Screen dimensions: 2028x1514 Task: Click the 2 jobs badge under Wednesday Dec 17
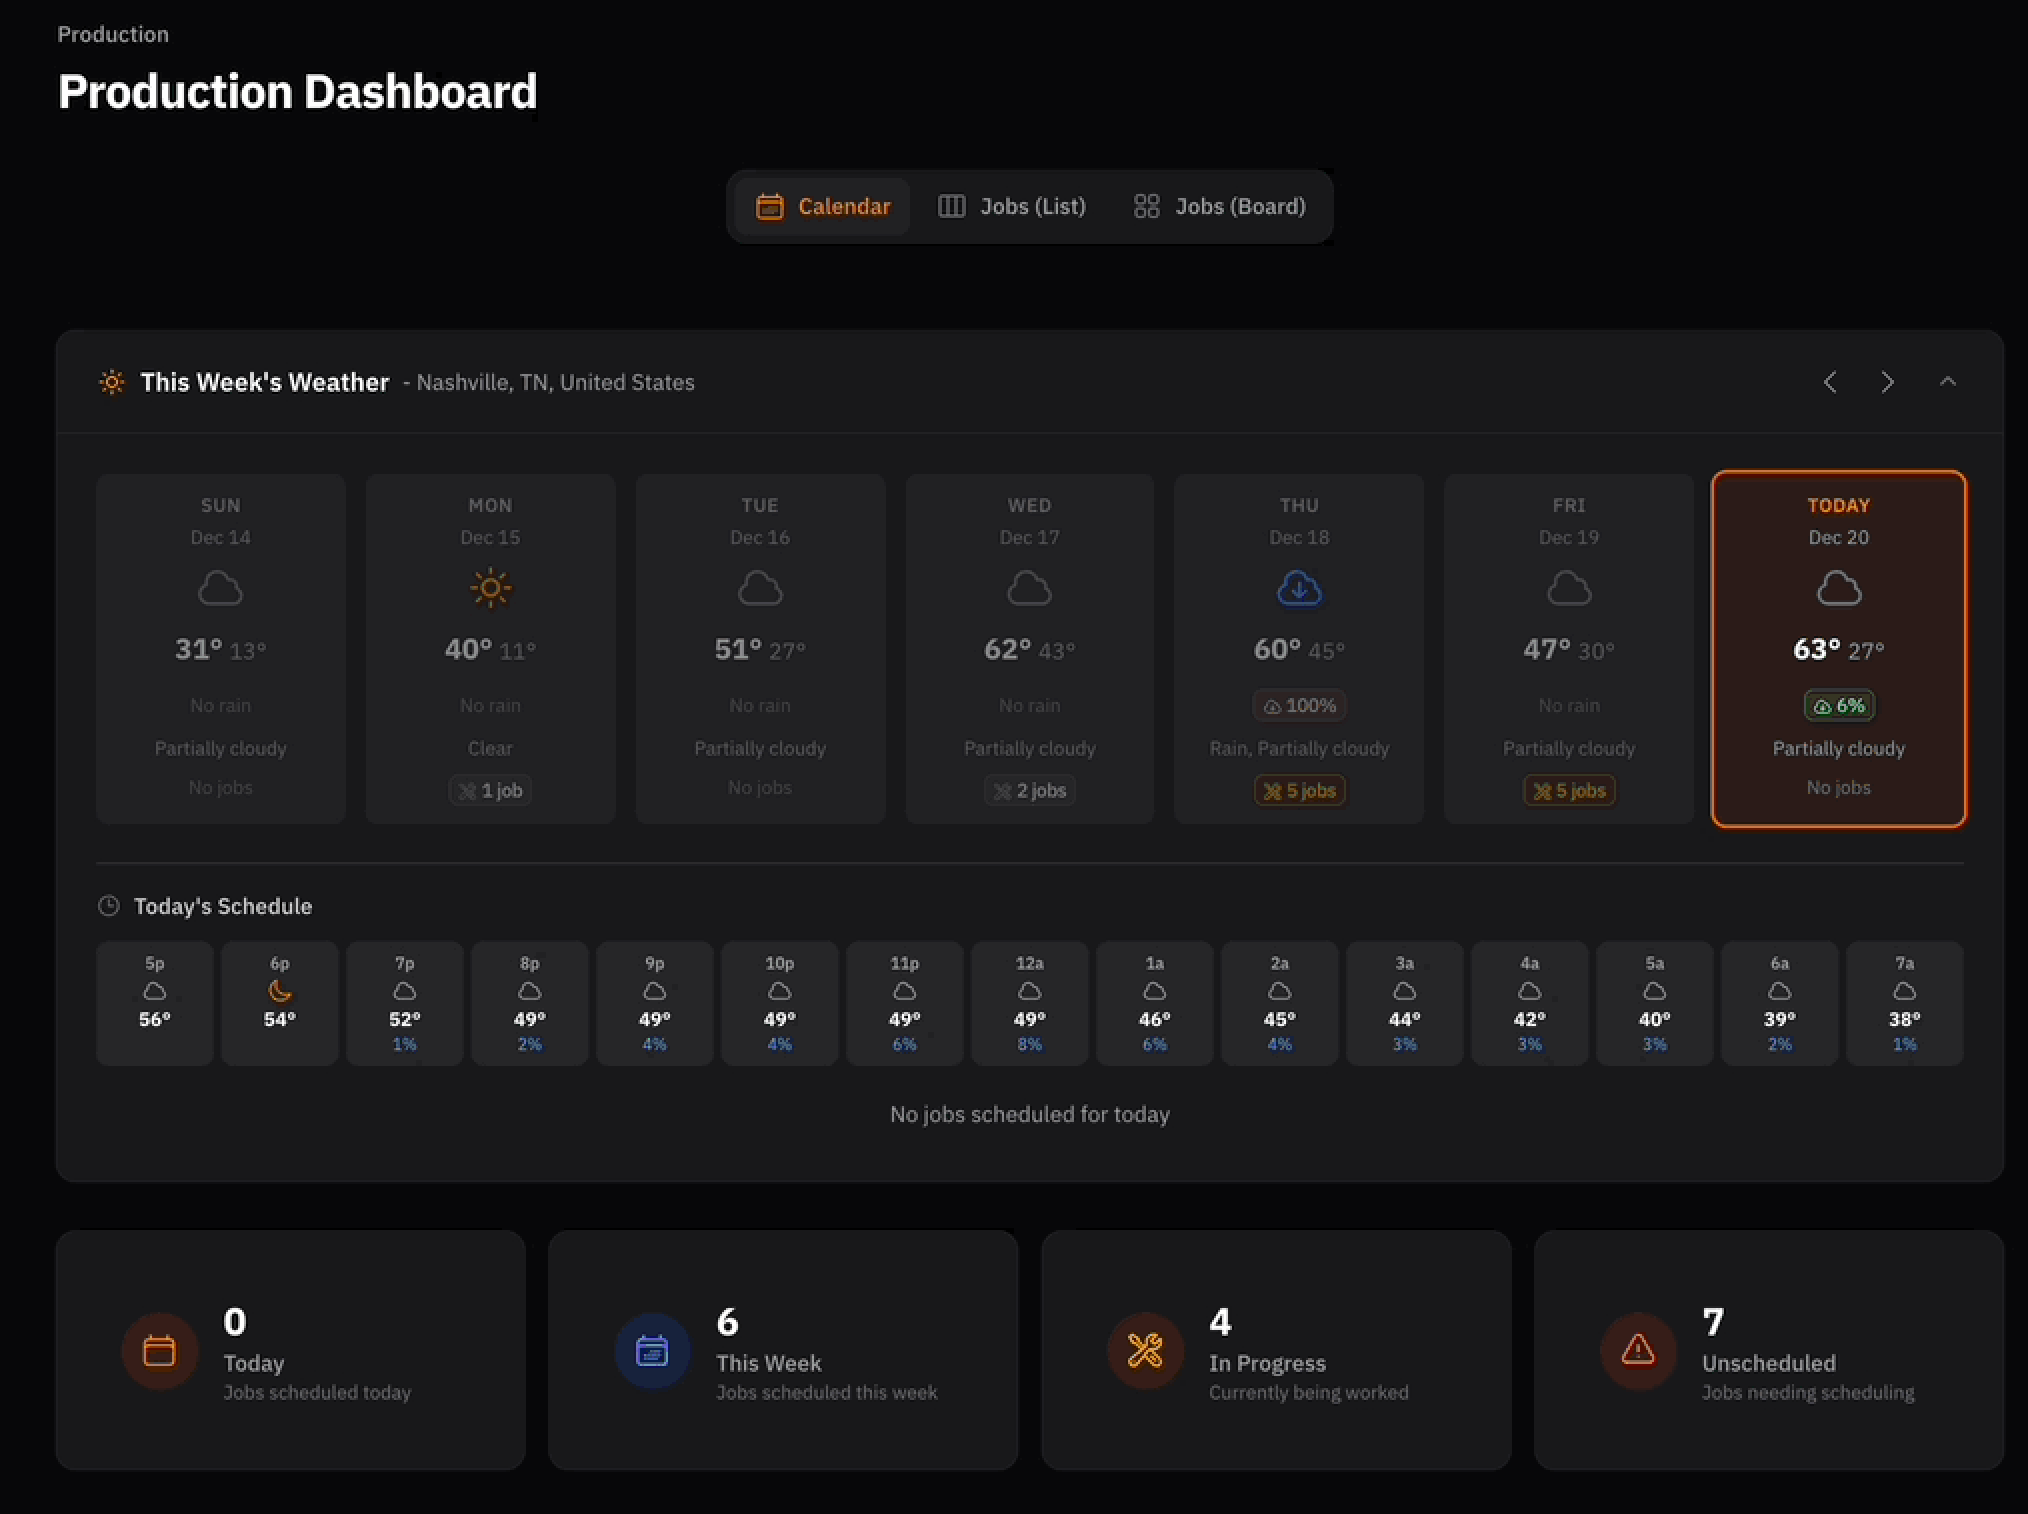(x=1029, y=790)
